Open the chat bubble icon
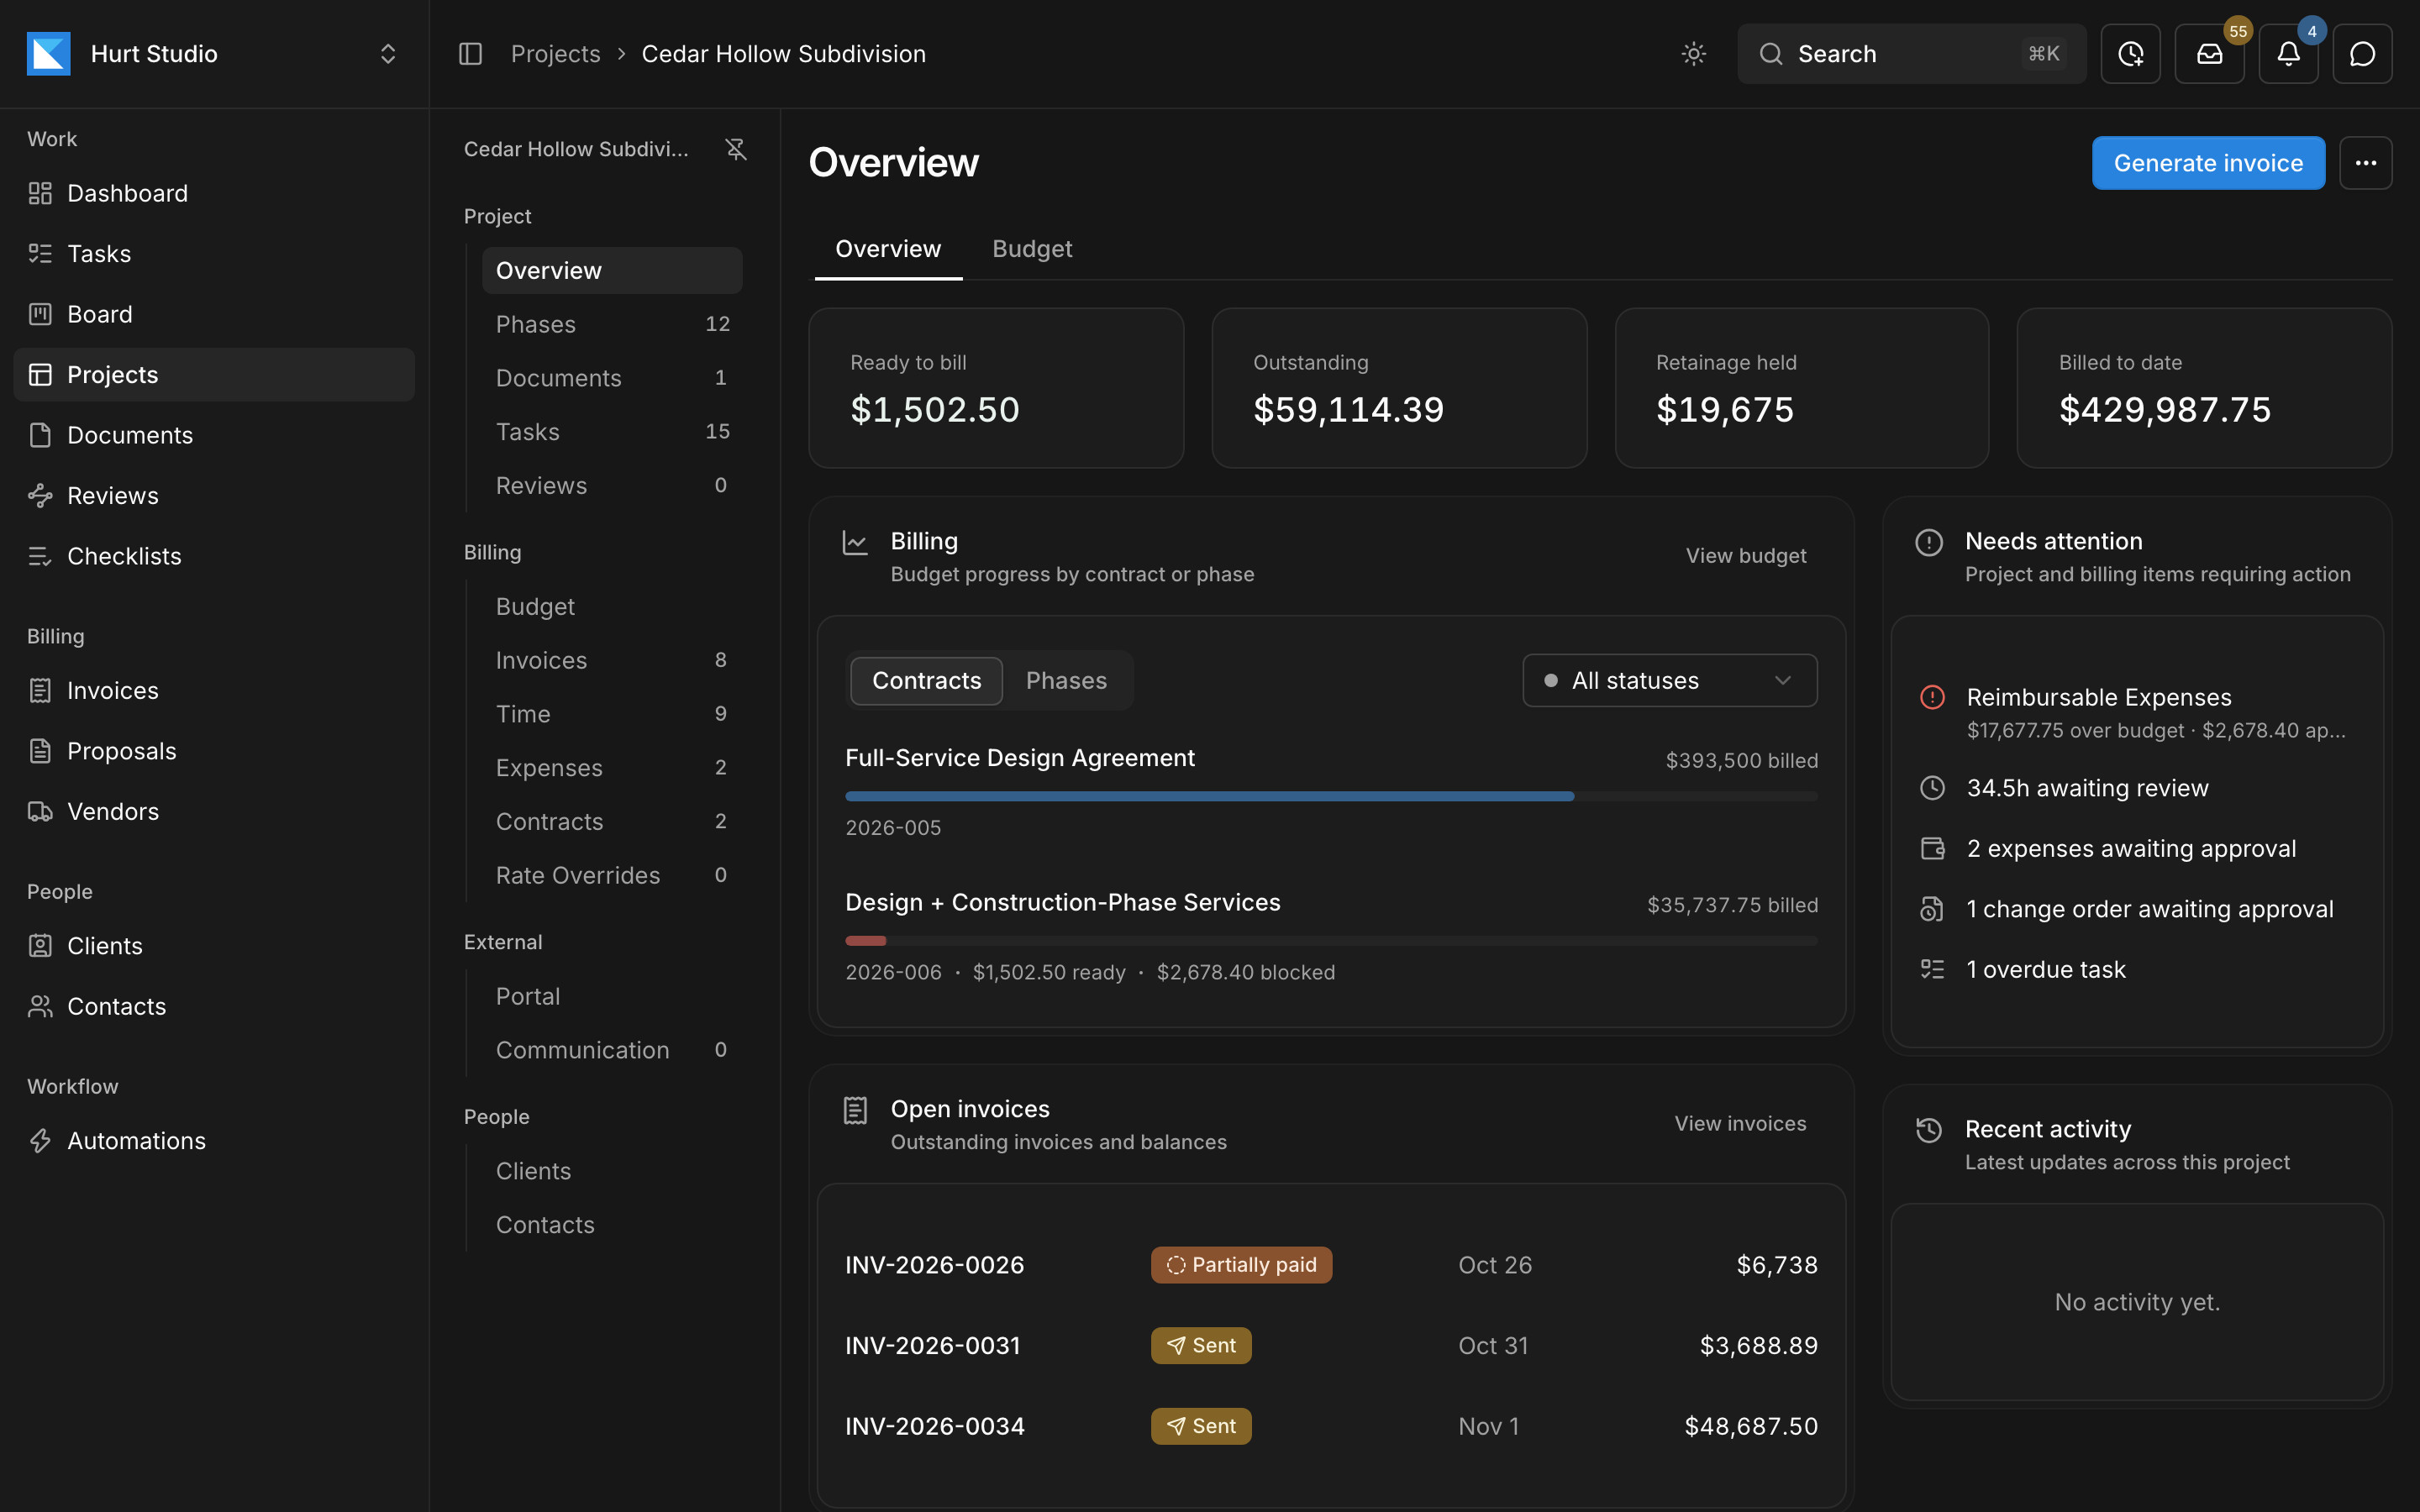The image size is (2420, 1512). (x=2362, y=54)
